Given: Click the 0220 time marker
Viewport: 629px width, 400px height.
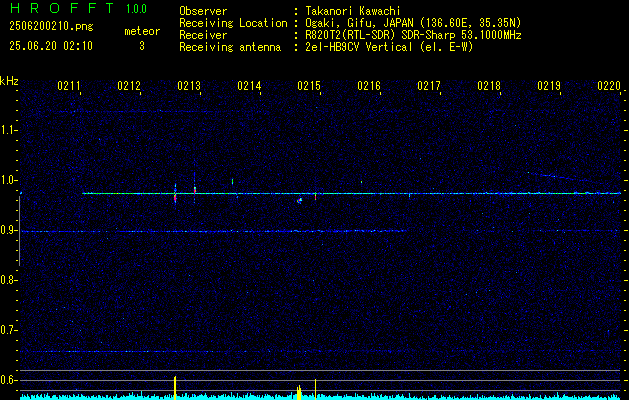Looking at the screenshot, I should [x=609, y=85].
